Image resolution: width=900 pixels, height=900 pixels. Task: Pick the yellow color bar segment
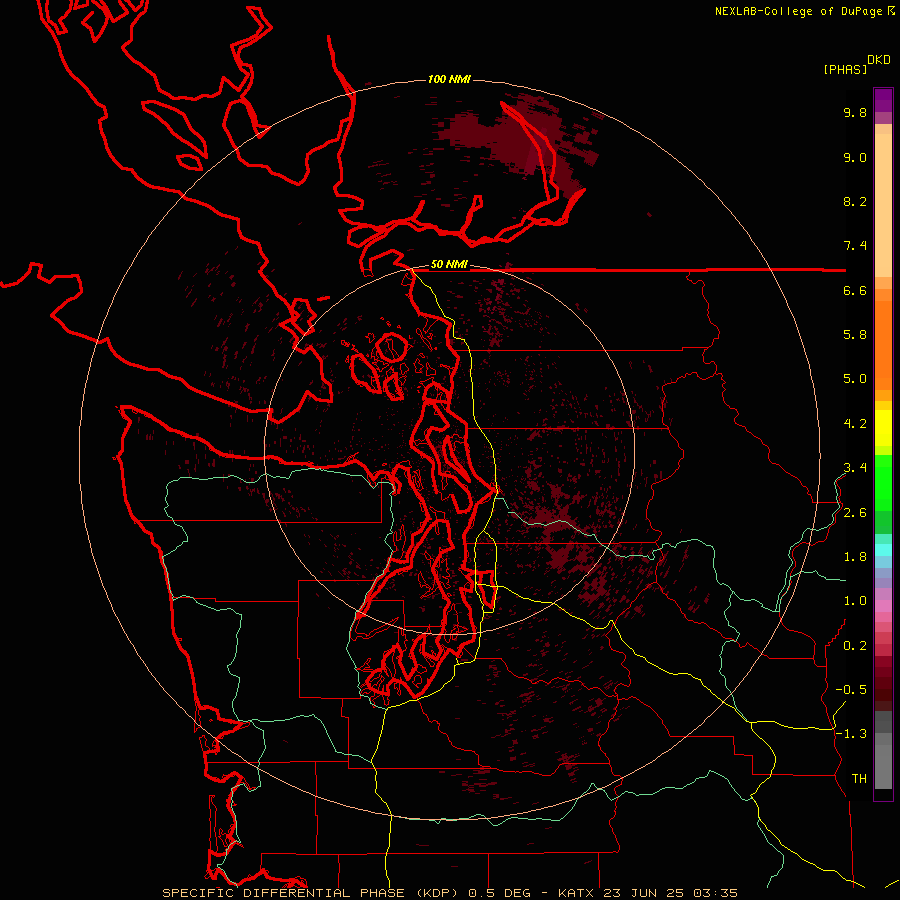click(883, 428)
